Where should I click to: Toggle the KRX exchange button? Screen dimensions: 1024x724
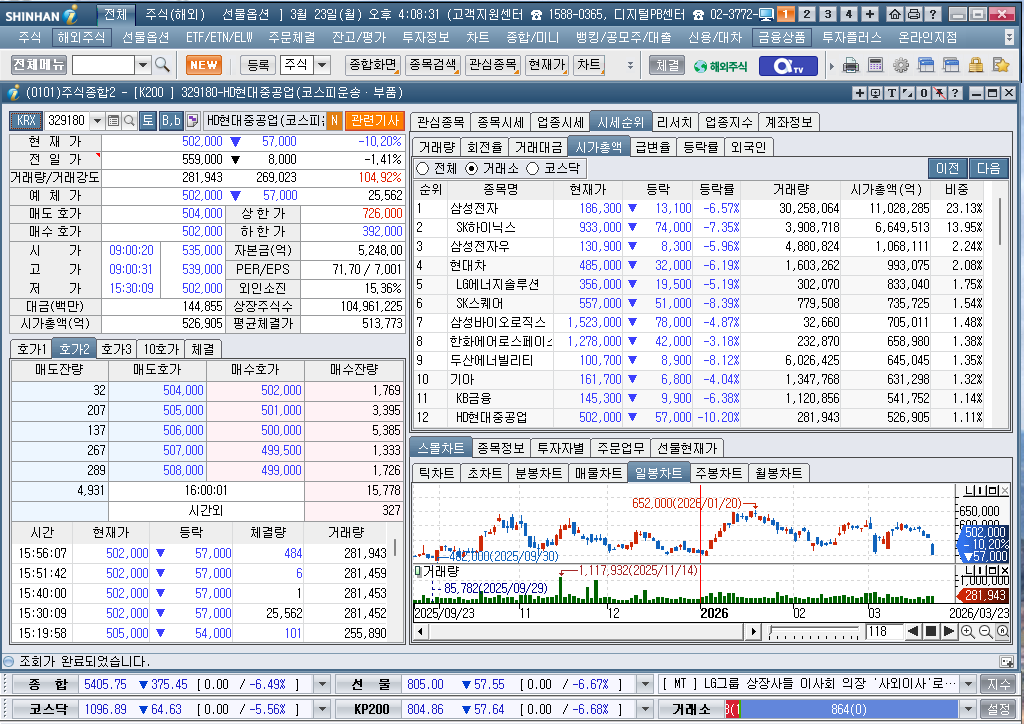tap(26, 121)
